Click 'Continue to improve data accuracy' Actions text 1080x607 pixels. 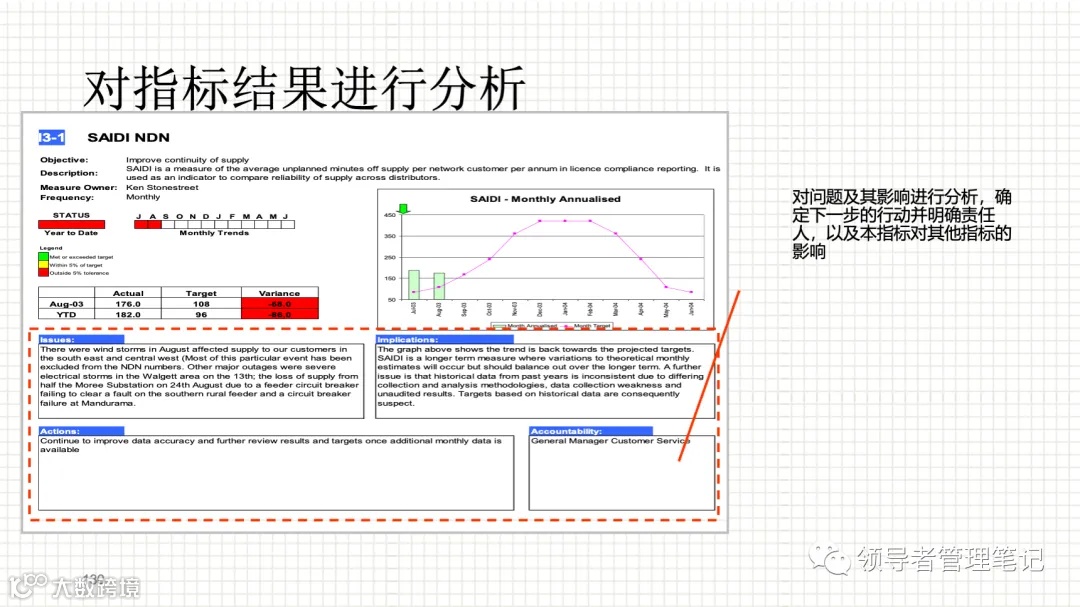click(x=270, y=445)
